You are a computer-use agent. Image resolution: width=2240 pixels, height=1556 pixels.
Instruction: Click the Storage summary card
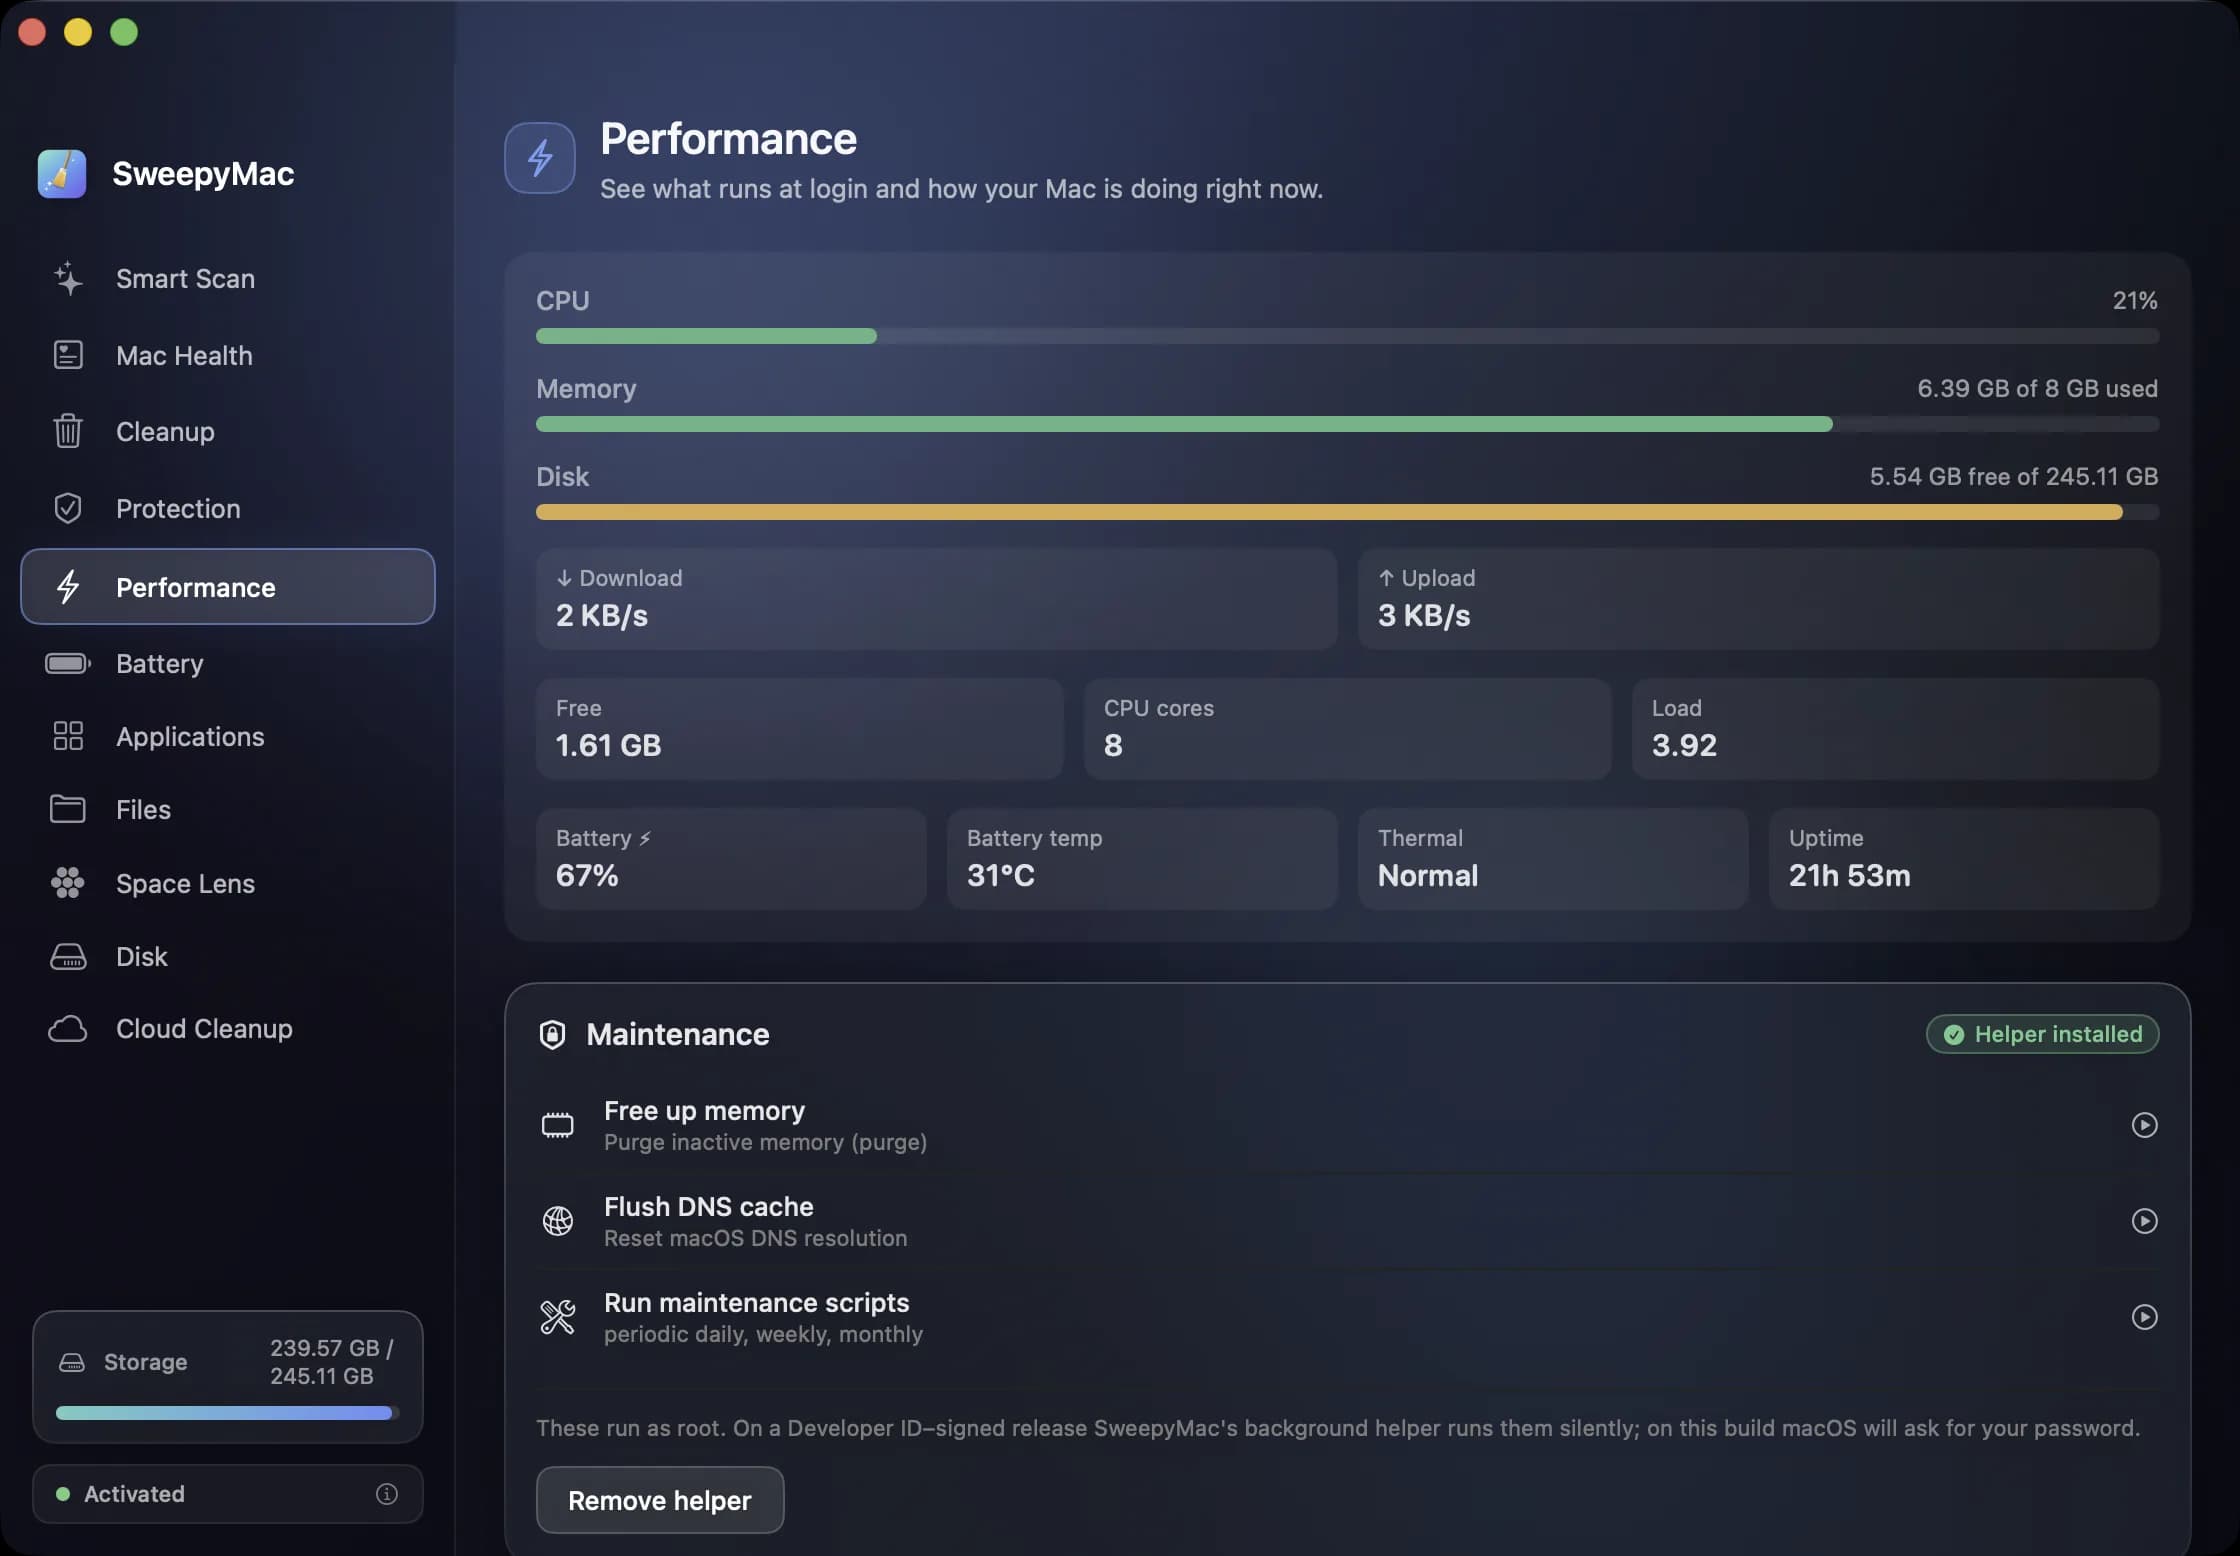pos(228,1377)
